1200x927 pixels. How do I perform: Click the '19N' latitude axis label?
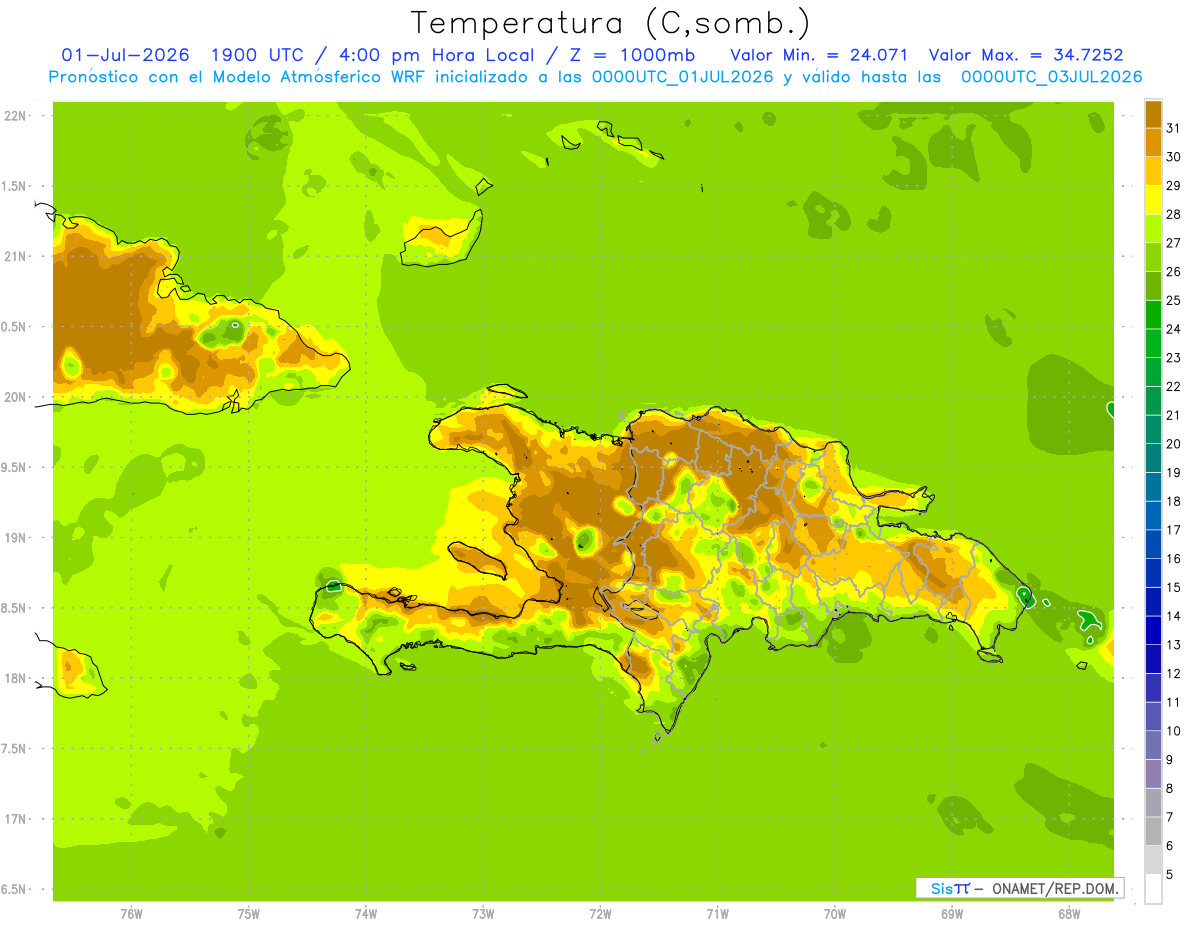[16, 538]
